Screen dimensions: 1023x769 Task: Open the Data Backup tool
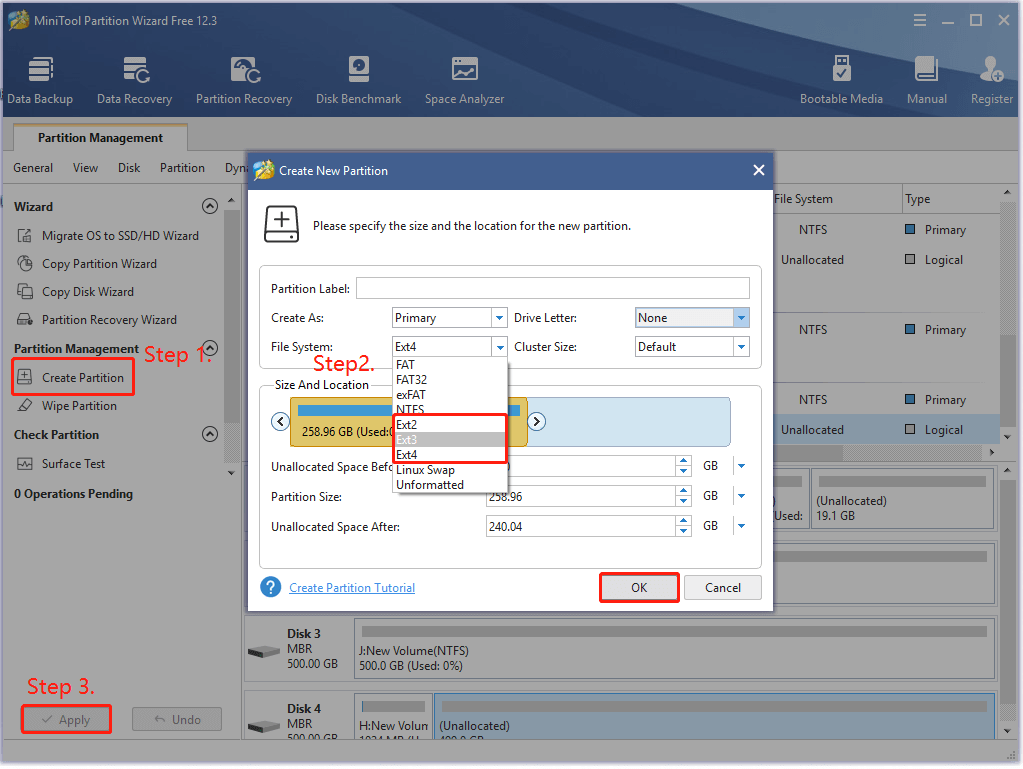click(40, 78)
